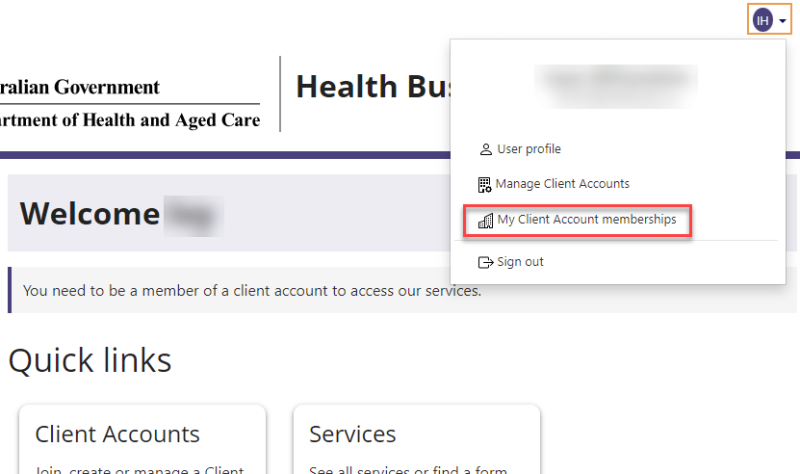Screen dimensions: 800x474
Task: Click the building icon beside Manage Client Accounts
Action: point(485,184)
